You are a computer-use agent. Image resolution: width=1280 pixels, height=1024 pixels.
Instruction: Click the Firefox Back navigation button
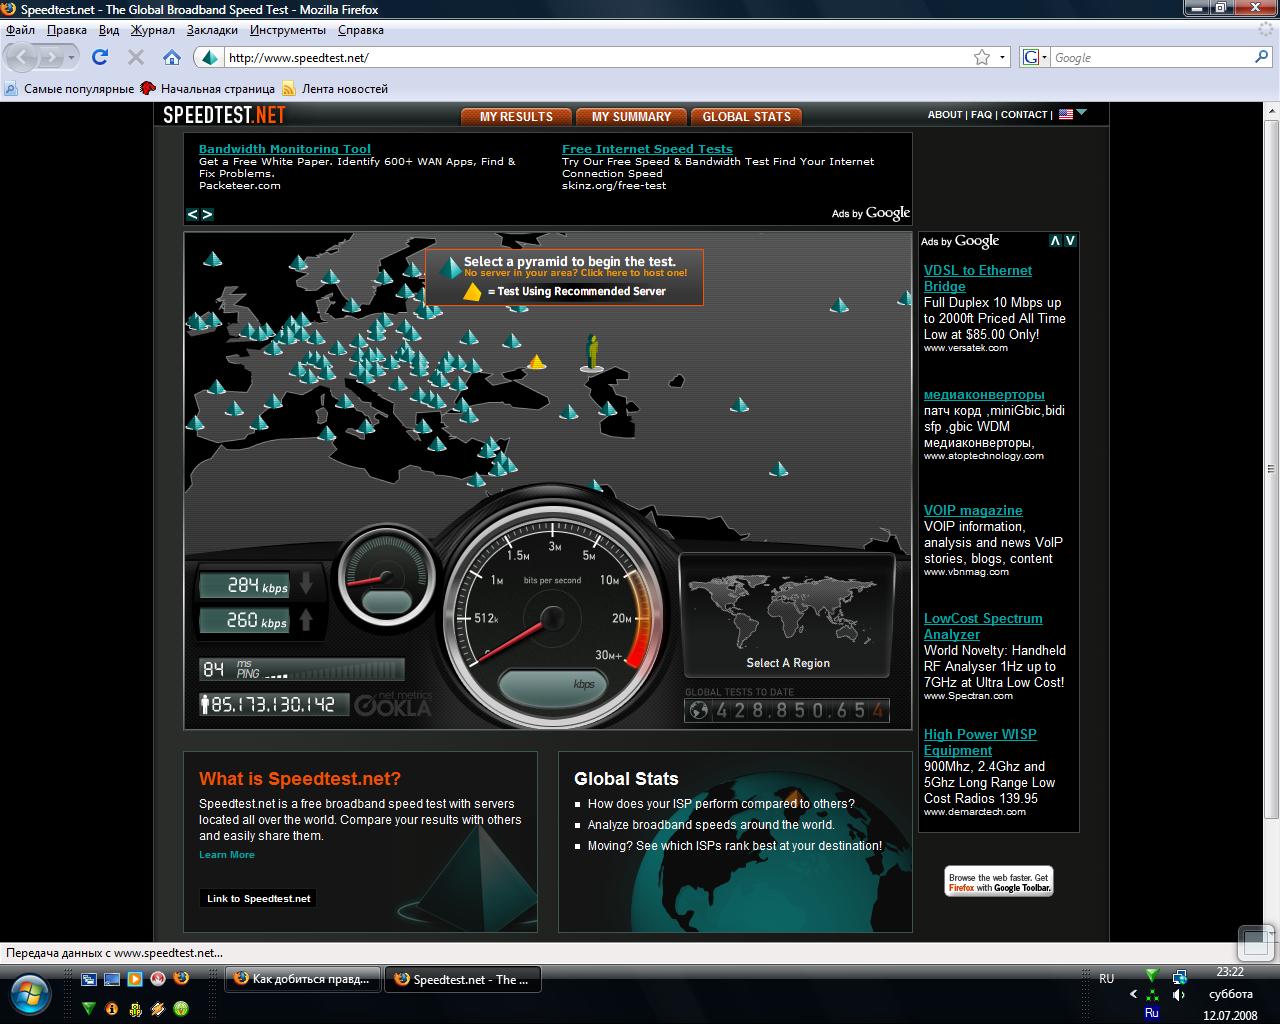pyautogui.click(x=23, y=57)
